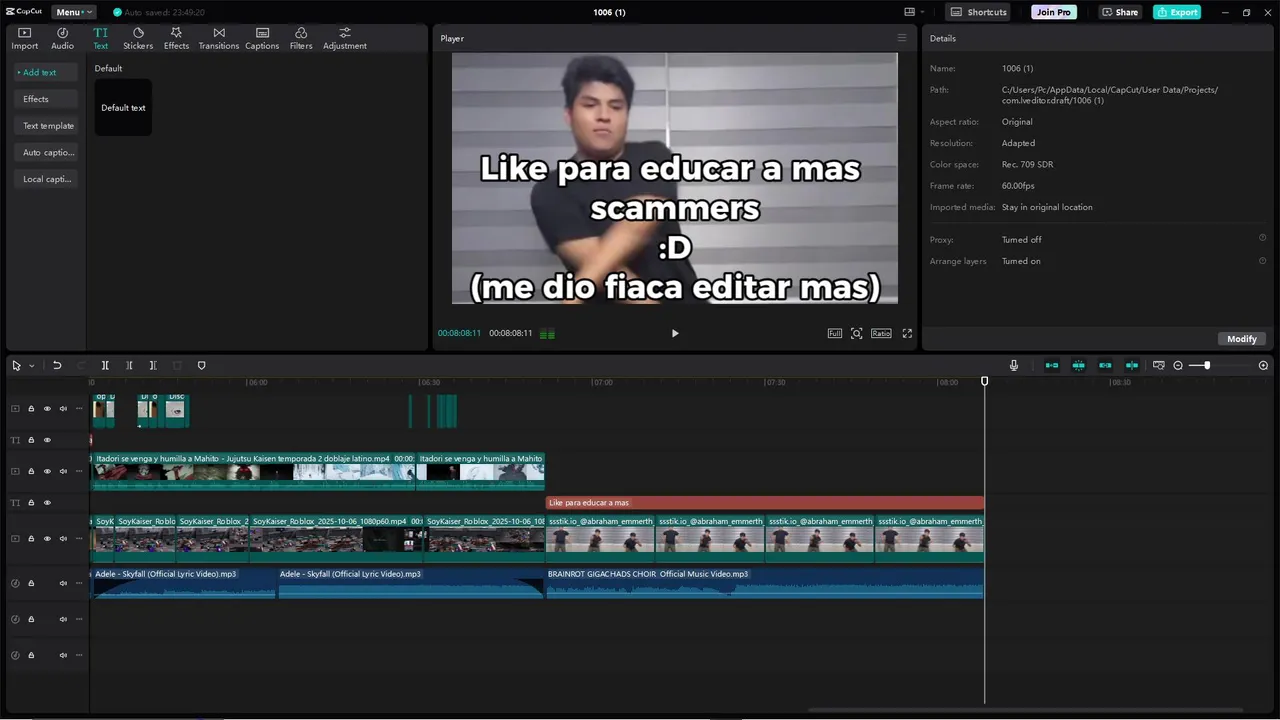Click the Delete right trim tool
The width and height of the screenshot is (1280, 720).
tap(153, 365)
